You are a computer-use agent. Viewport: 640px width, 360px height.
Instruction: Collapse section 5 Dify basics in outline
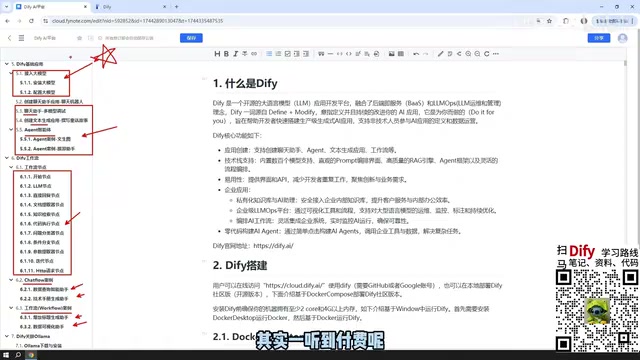point(7,64)
